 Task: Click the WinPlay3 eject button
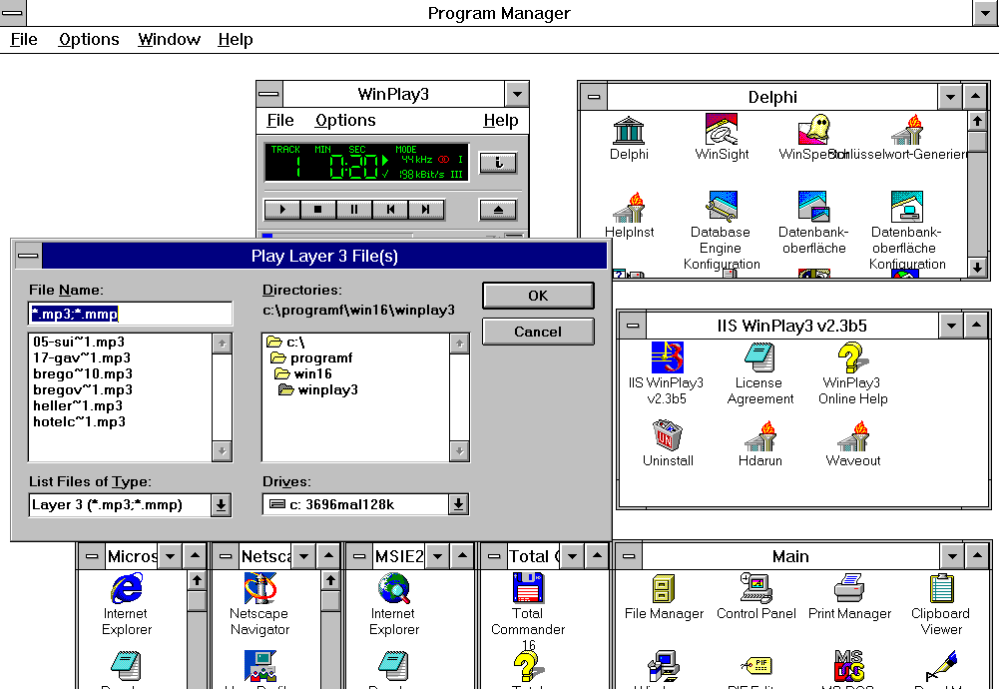[x=497, y=210]
